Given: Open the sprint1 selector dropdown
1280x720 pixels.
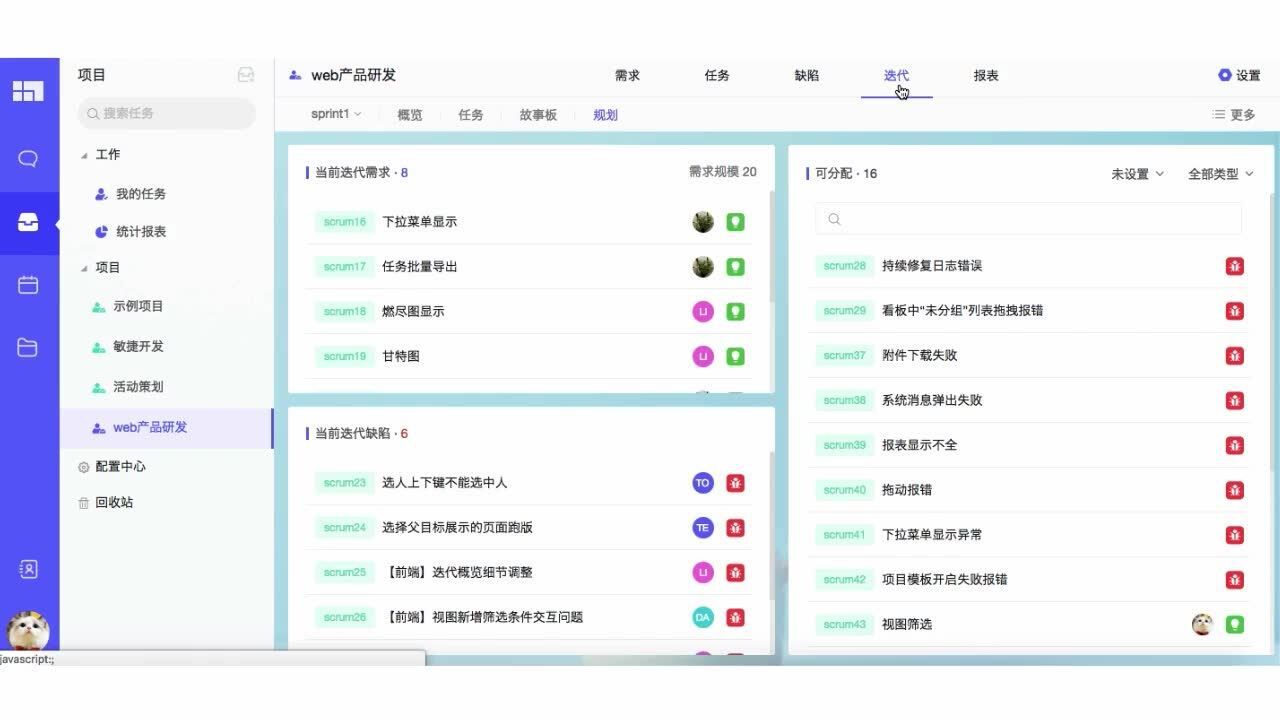Looking at the screenshot, I should [336, 113].
